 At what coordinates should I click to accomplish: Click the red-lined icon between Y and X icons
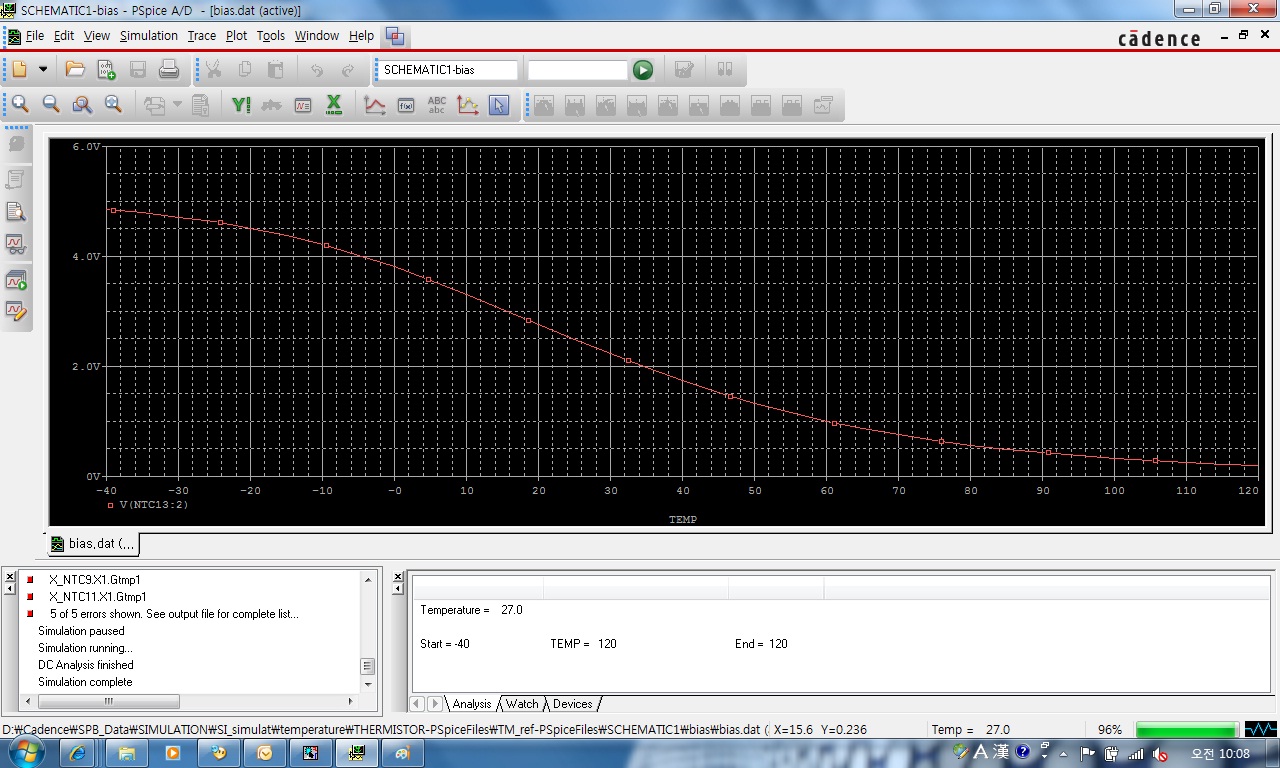coord(303,104)
